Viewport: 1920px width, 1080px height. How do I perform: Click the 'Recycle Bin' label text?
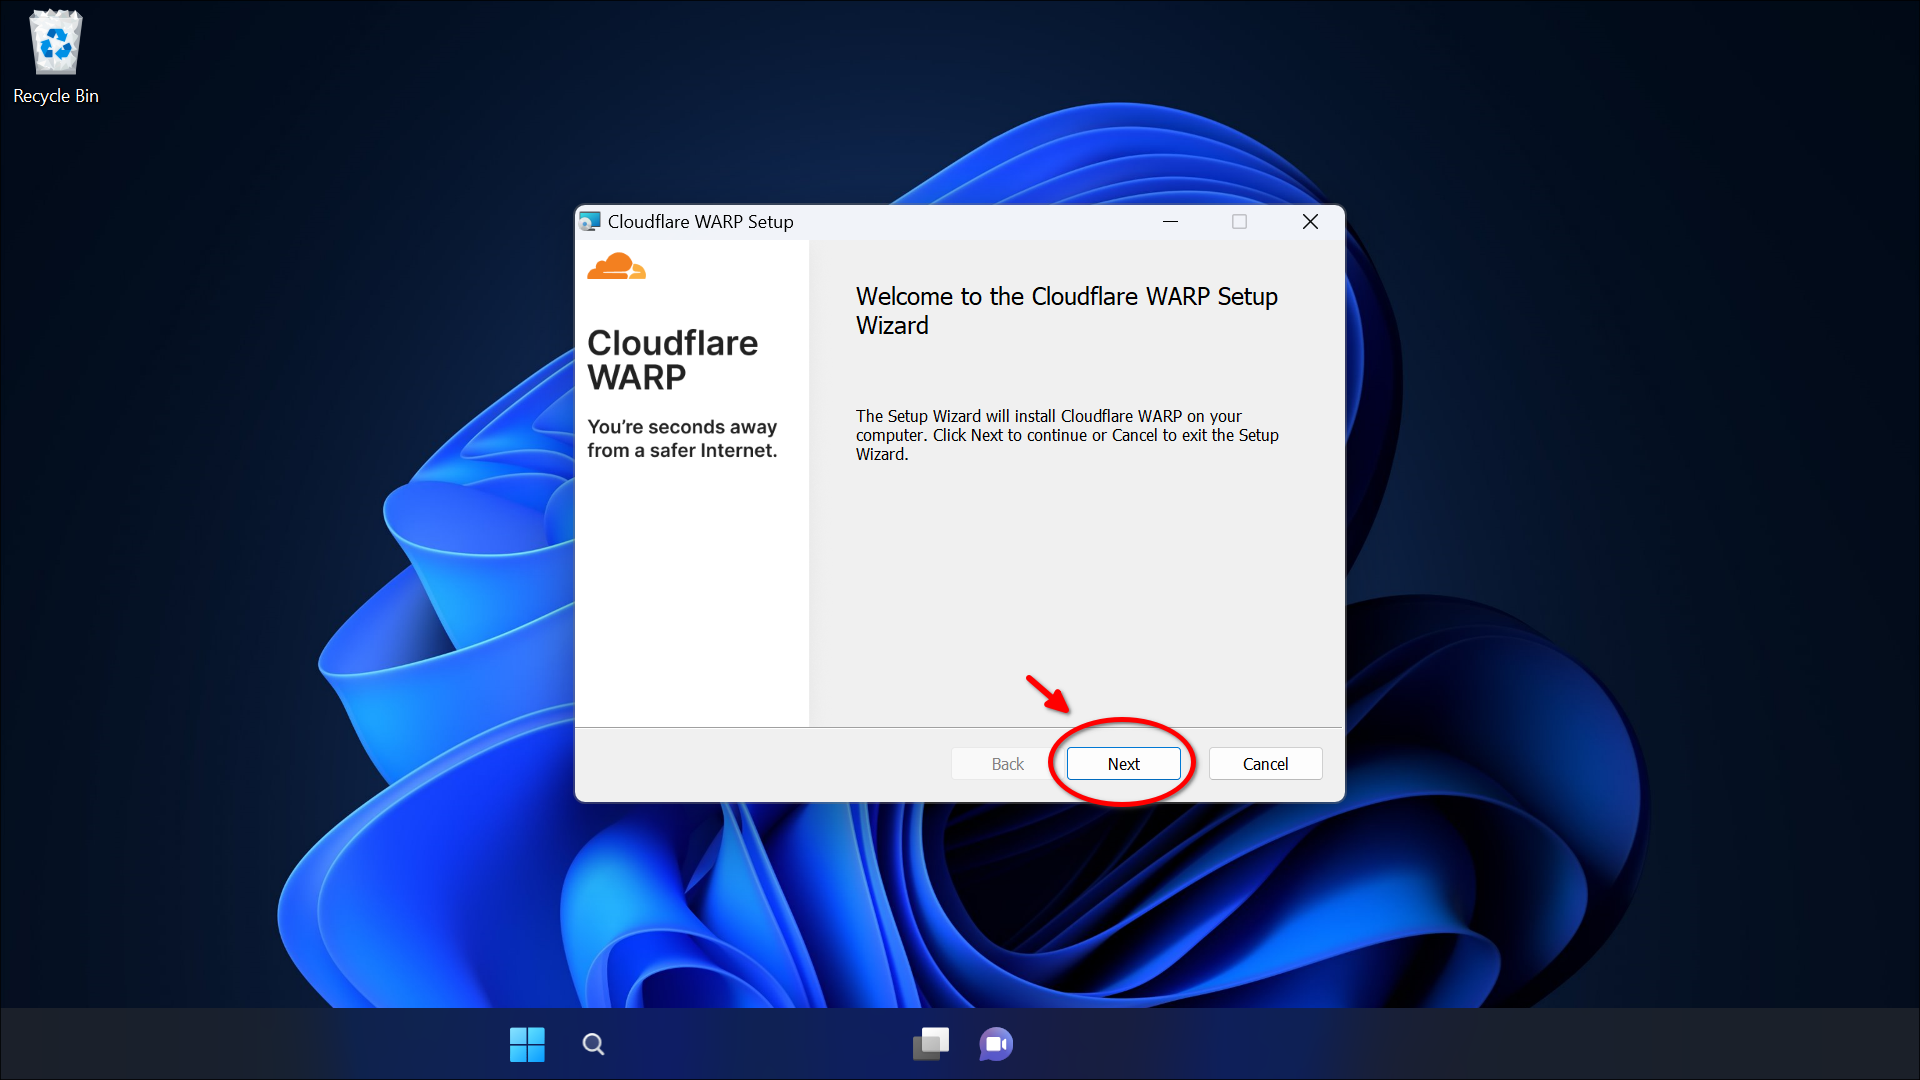click(56, 96)
